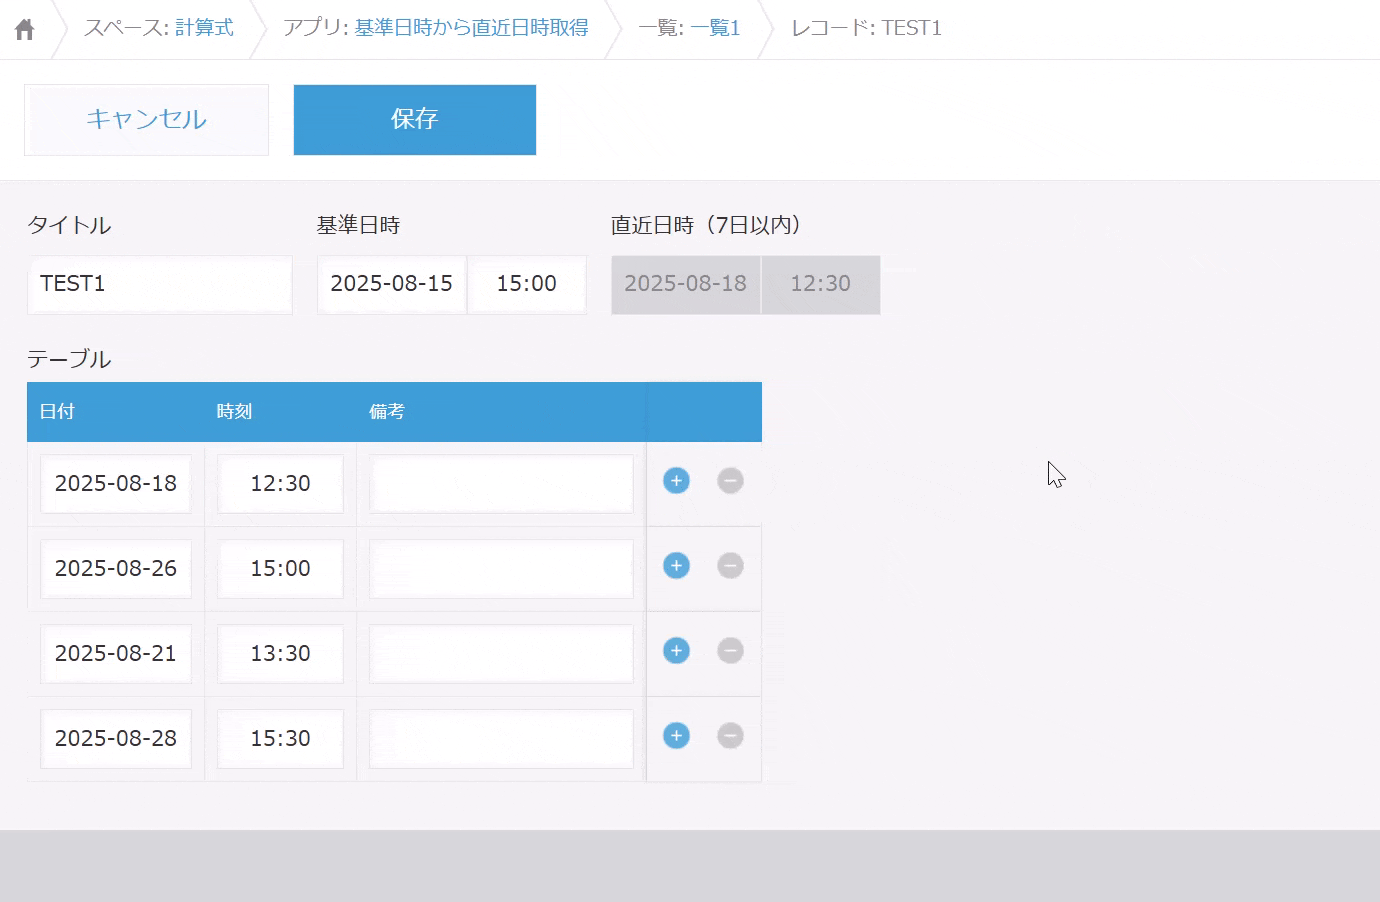Edit the table time 15:00
The width and height of the screenshot is (1380, 902).
coord(280,569)
